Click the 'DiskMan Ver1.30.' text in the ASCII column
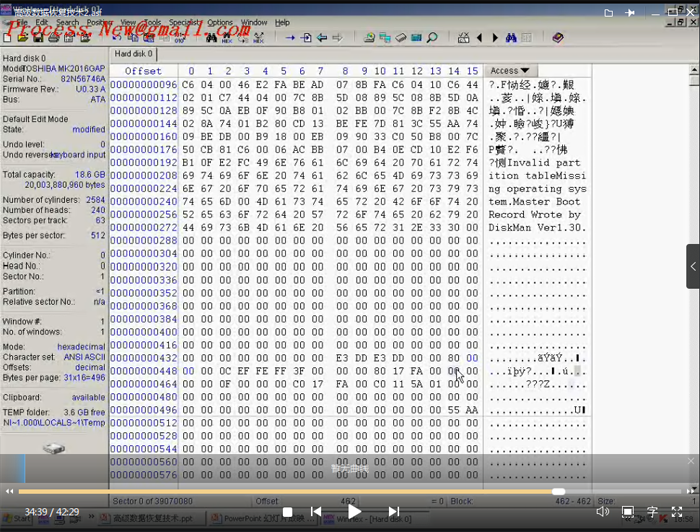Screen dimensions: 700x532 537,228
